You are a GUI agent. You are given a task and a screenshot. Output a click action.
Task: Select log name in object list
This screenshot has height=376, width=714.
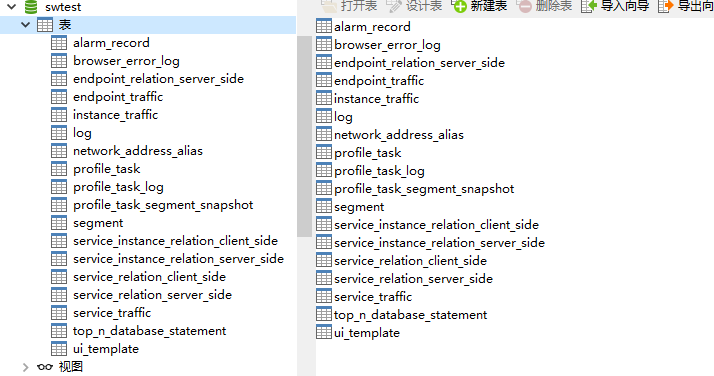[x=343, y=117]
